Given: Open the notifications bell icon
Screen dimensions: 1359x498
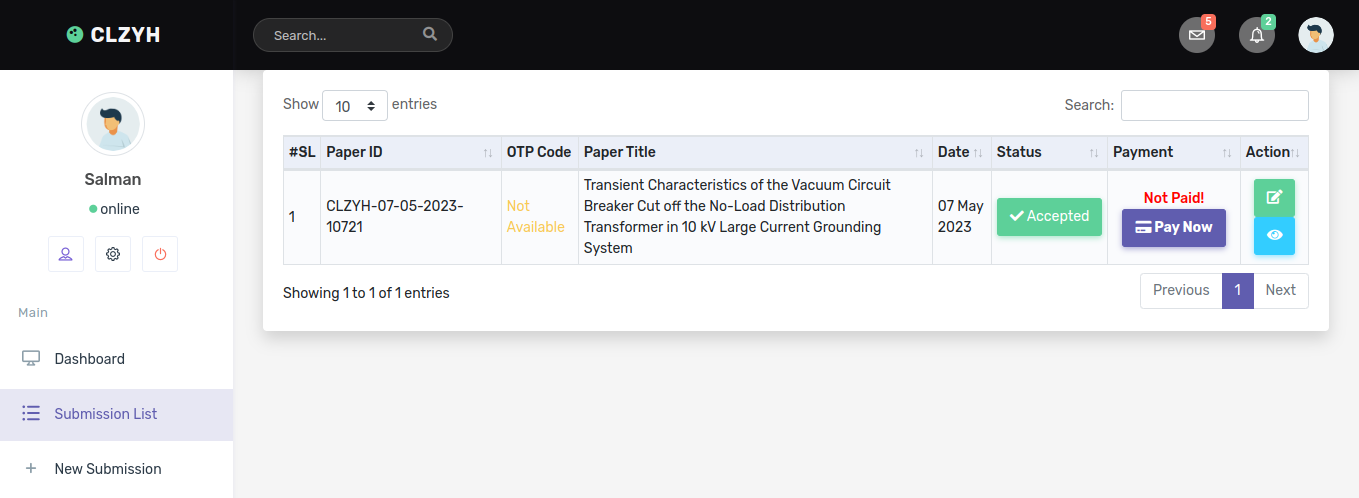Looking at the screenshot, I should point(1257,35).
